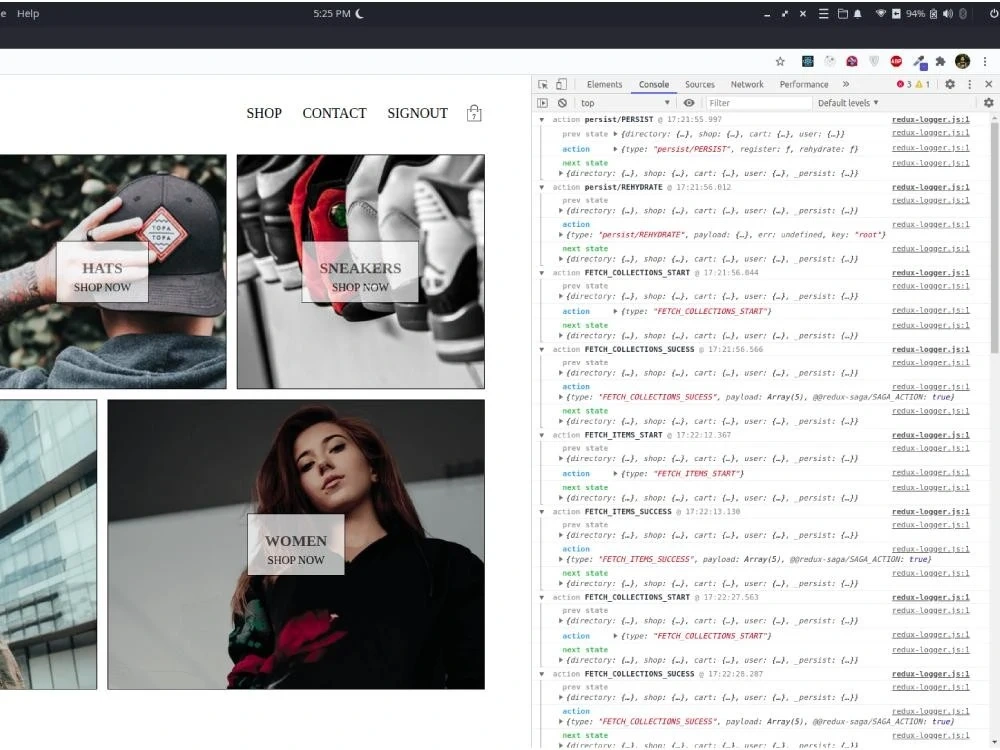Open the AdBlock Plus extension icon
Image resolution: width=1000 pixels, height=750 pixels.
coord(896,61)
